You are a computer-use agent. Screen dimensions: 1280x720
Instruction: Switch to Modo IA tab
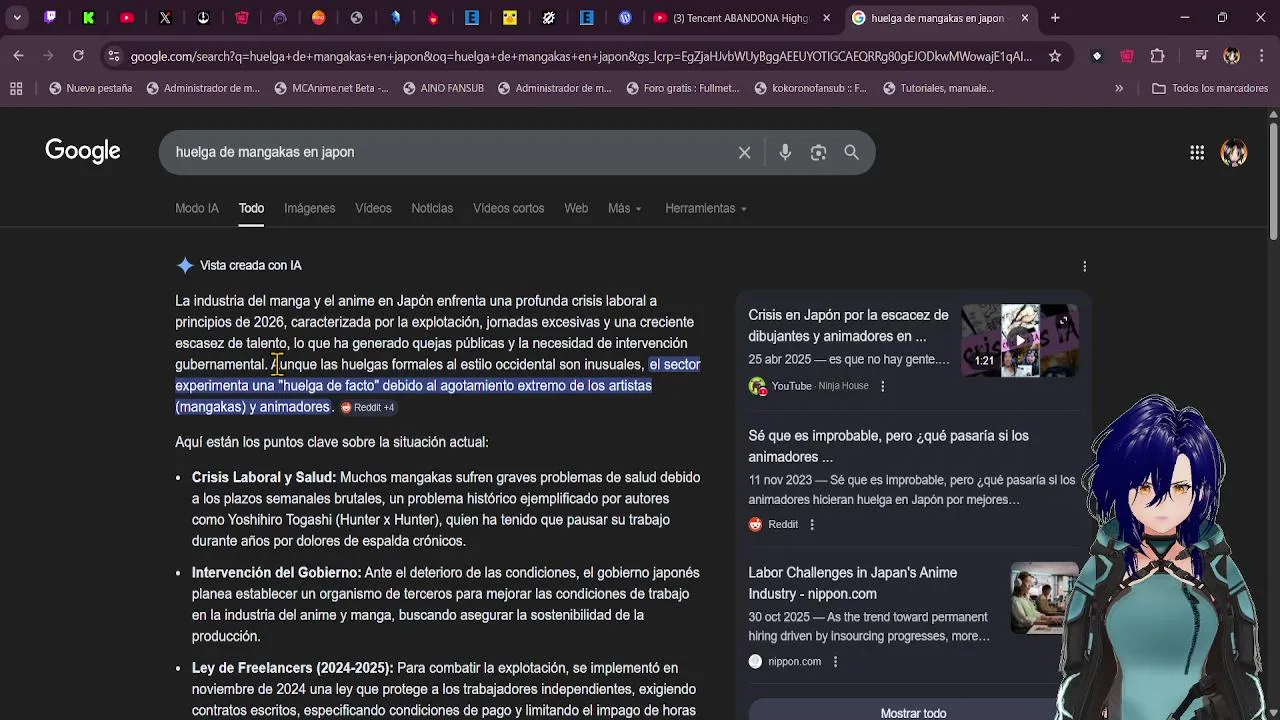click(197, 208)
